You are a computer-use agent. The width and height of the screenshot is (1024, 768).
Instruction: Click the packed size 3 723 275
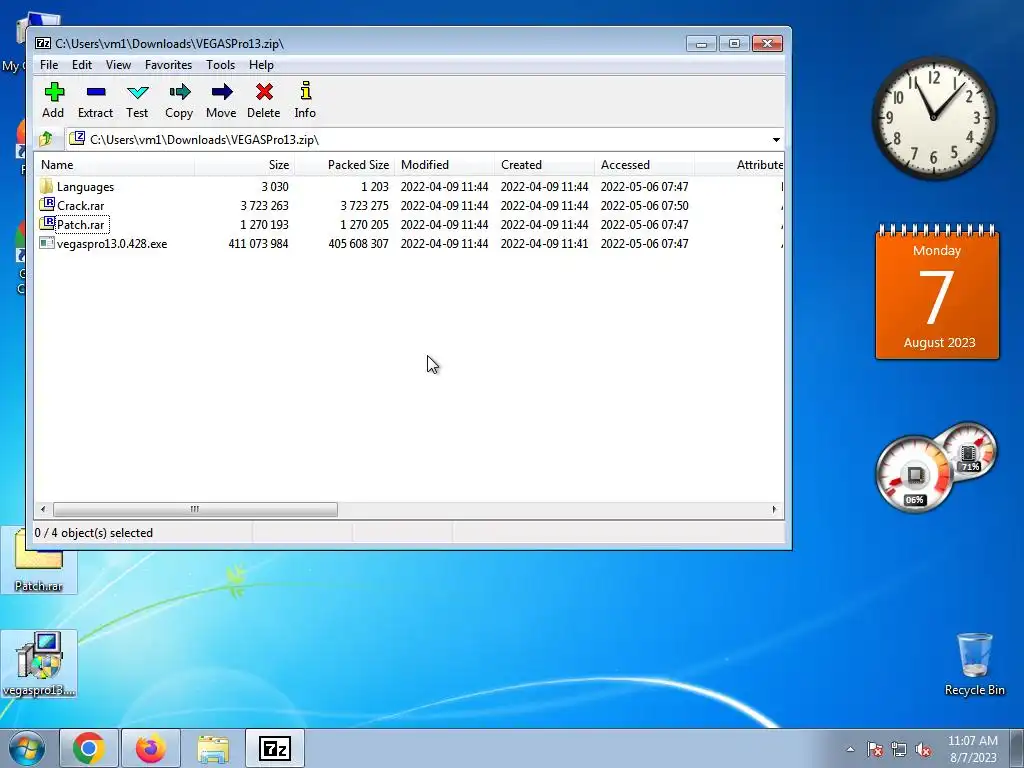tap(364, 206)
